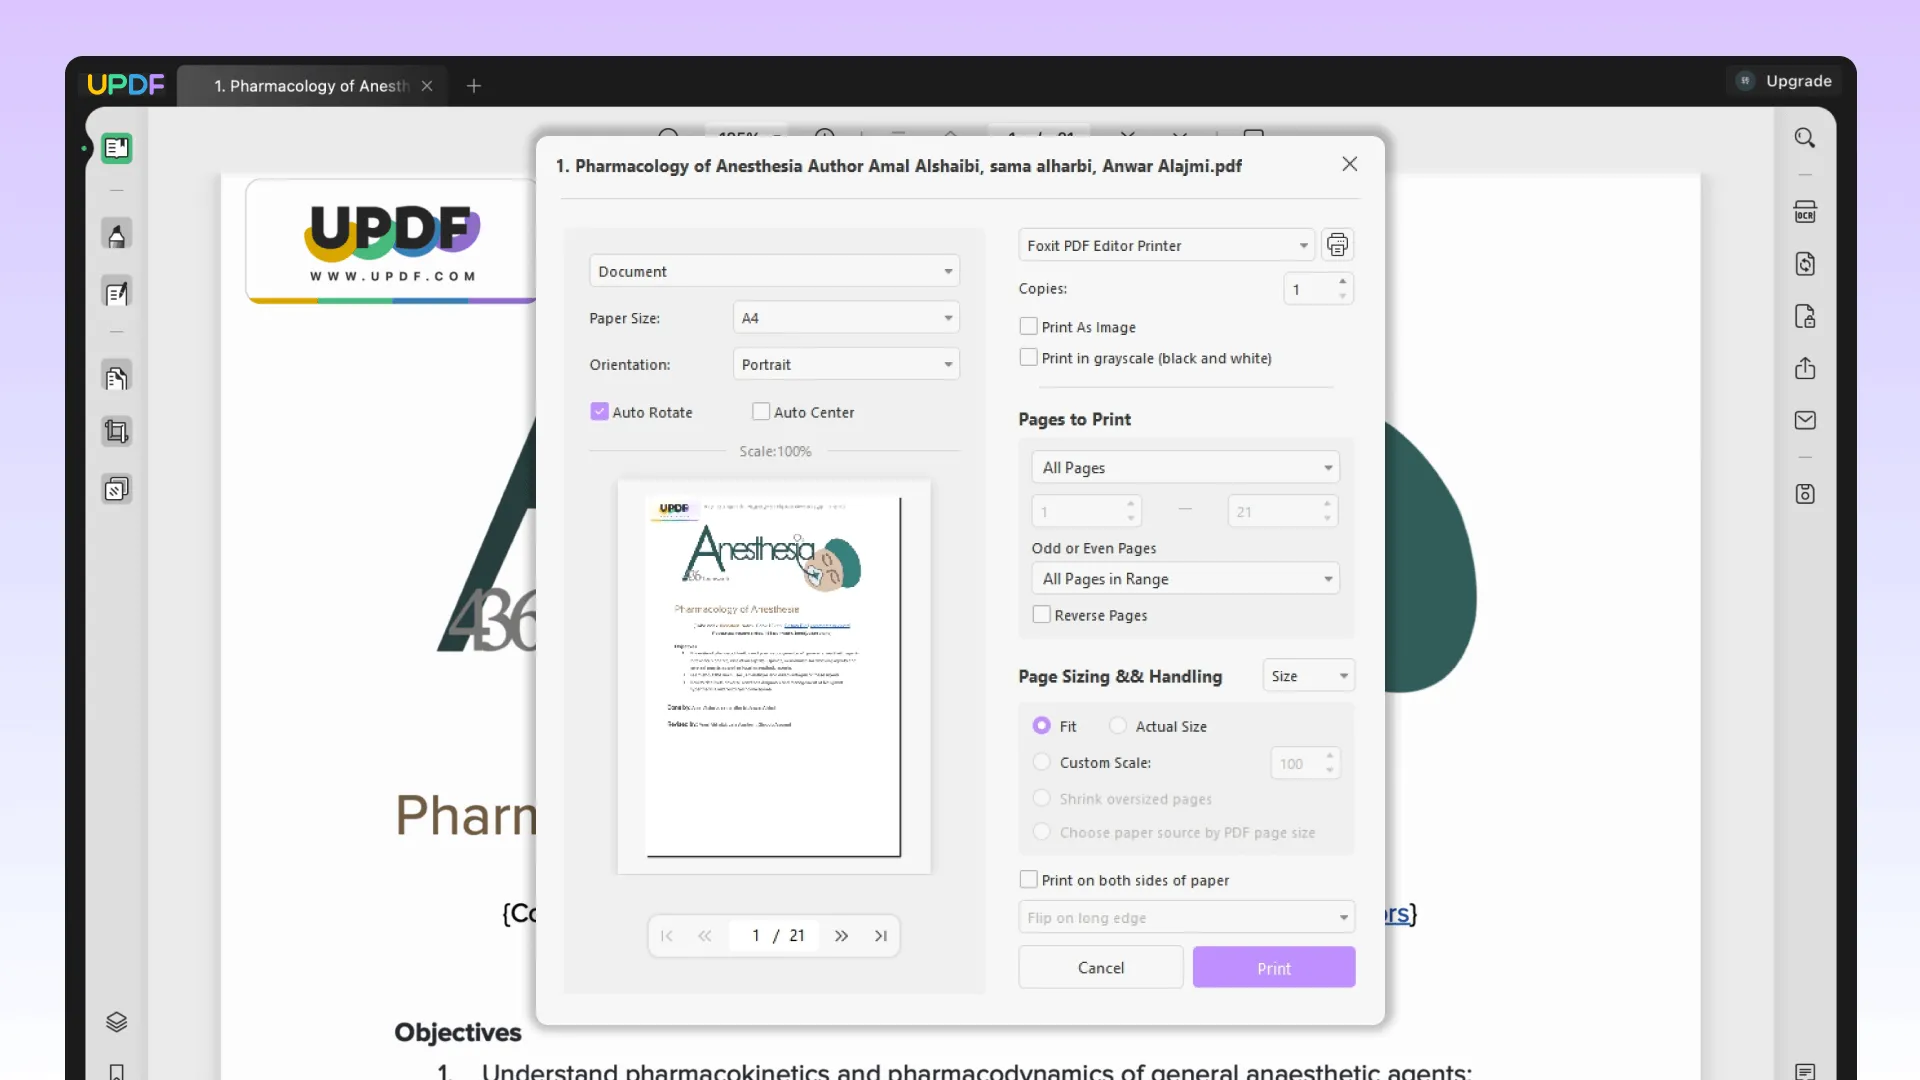Open the Search panel on the right
Screen dimensions: 1920x1080
1806,137
